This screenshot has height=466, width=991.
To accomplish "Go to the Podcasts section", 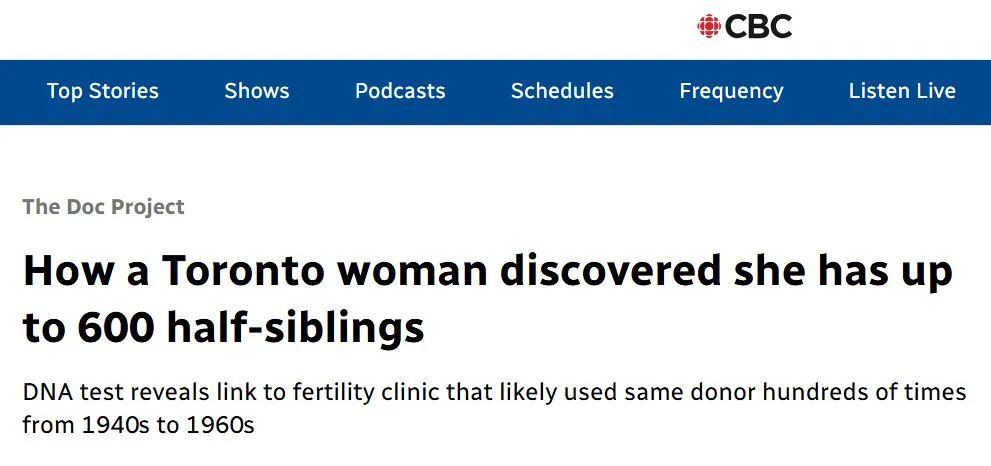I will tap(400, 91).
